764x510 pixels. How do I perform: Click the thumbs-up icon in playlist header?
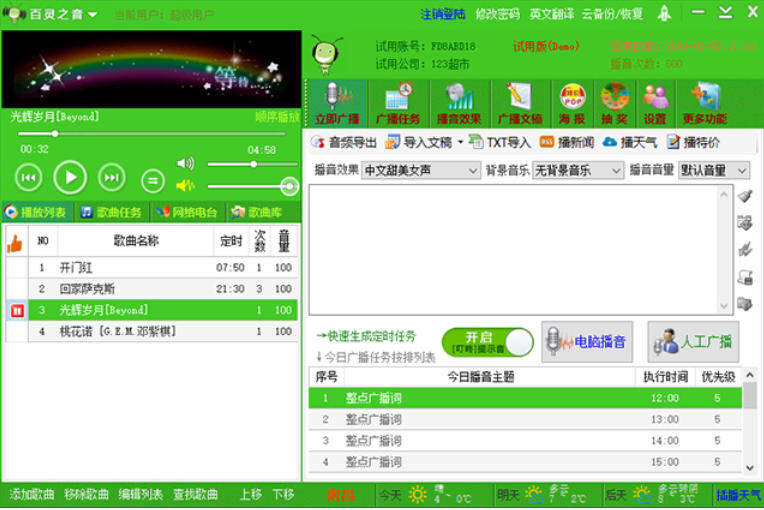pos(15,243)
